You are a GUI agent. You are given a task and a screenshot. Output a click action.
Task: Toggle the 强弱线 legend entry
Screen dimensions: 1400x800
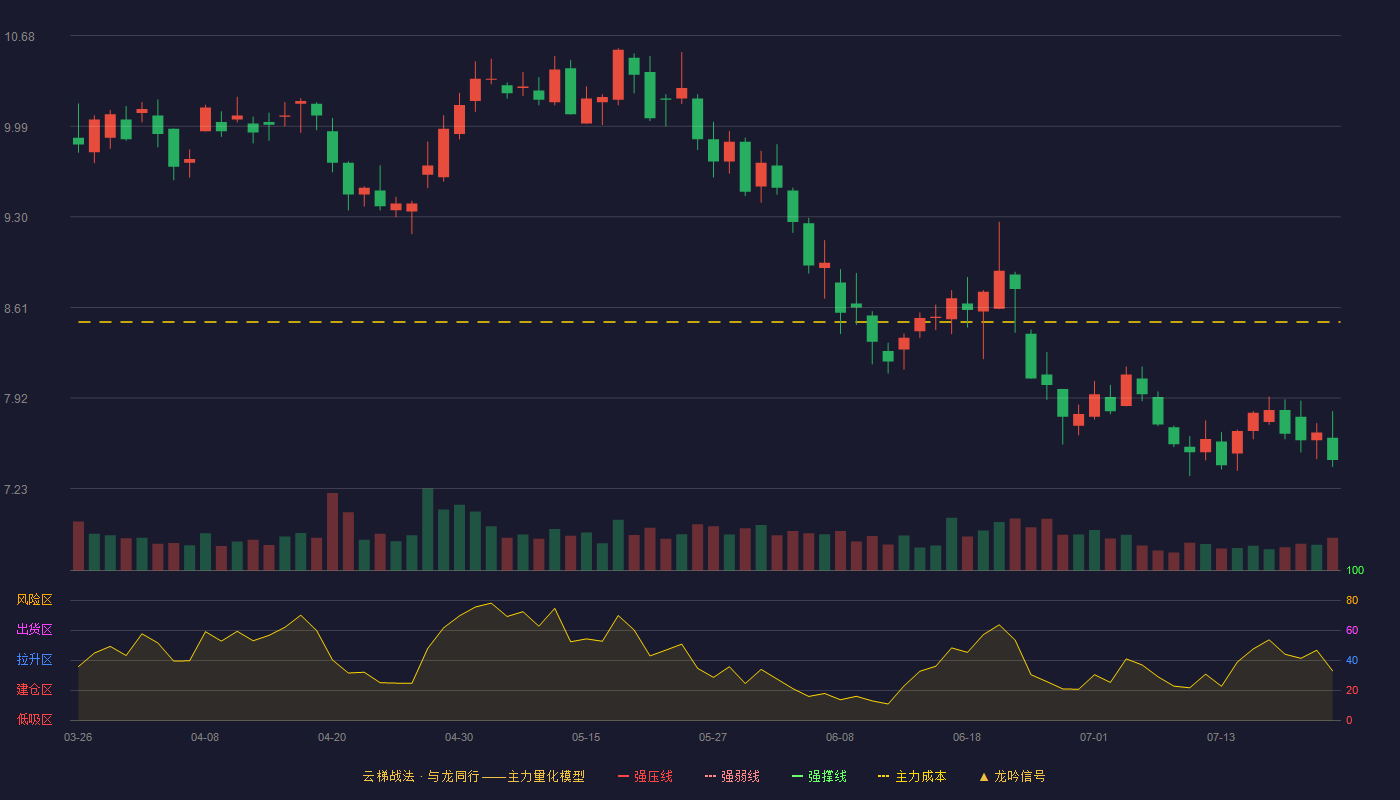732,776
